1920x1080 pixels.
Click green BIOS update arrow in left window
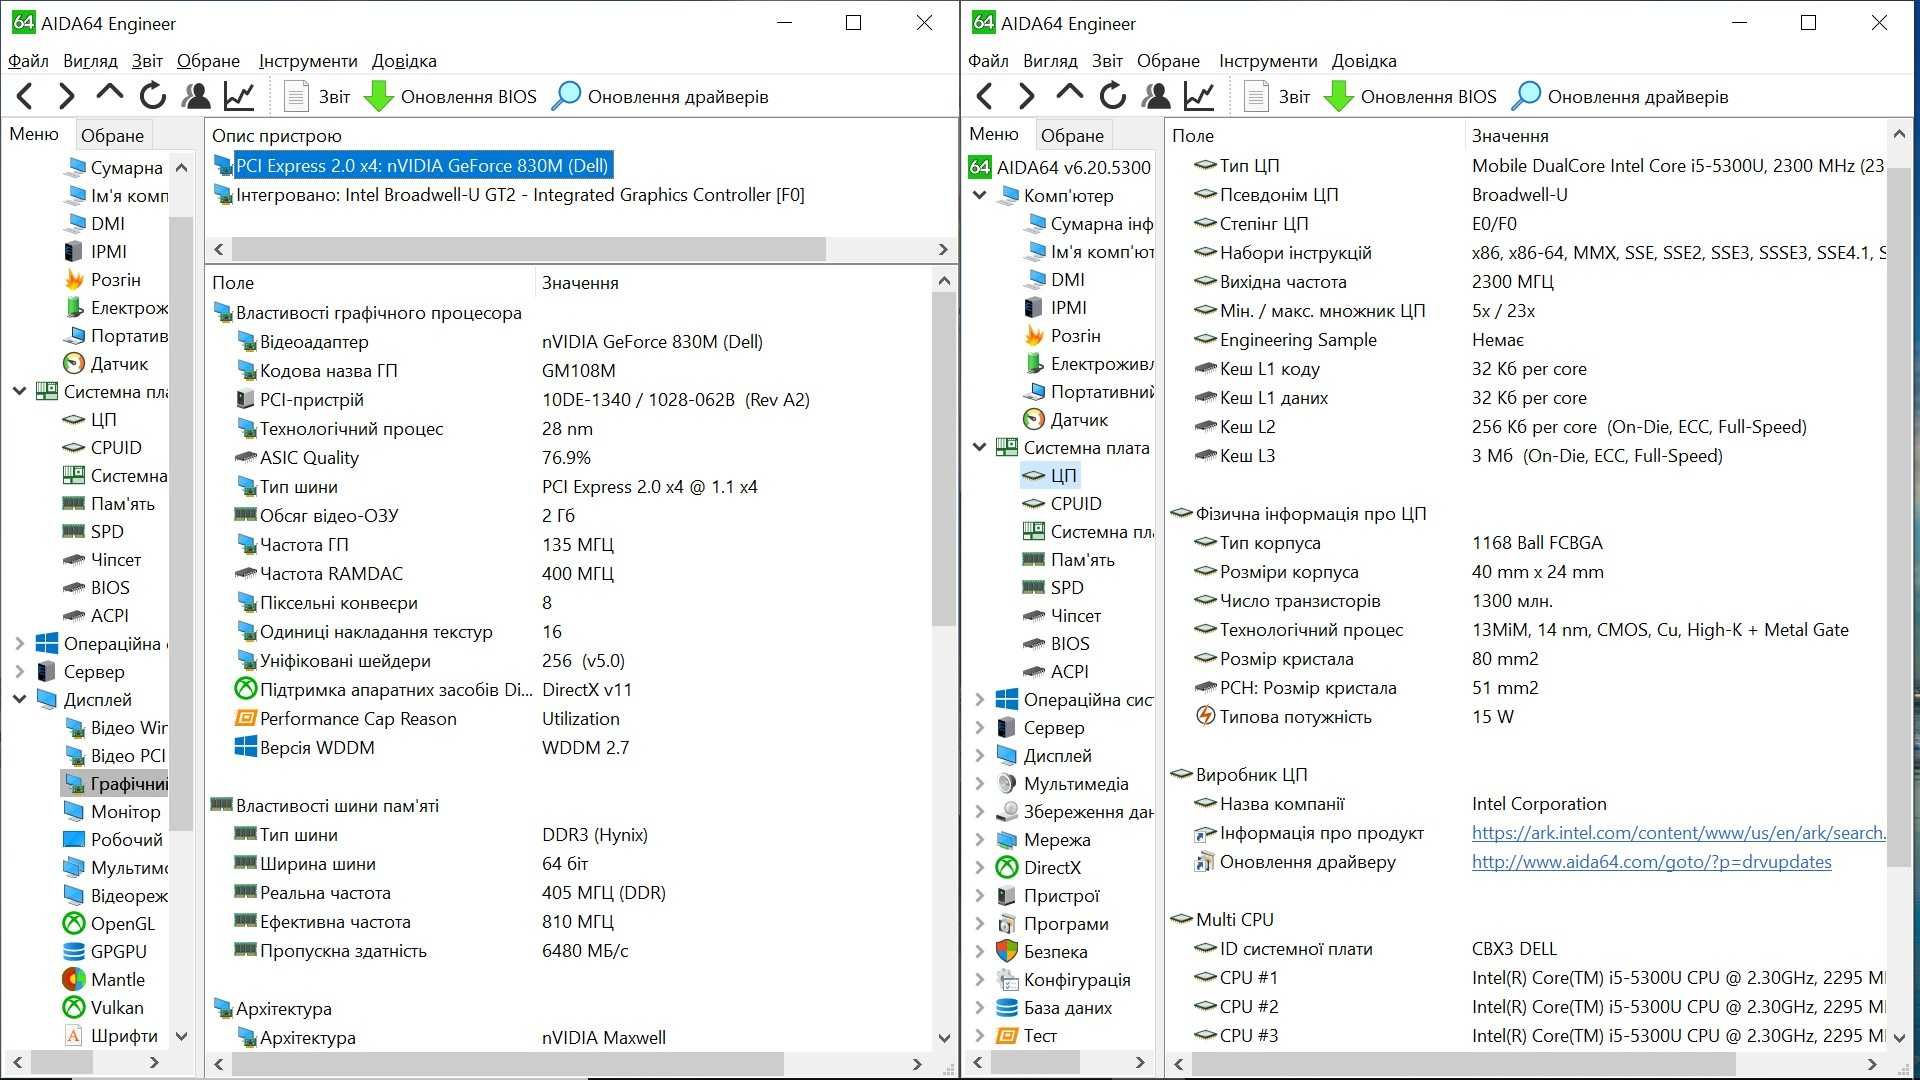pos(378,96)
